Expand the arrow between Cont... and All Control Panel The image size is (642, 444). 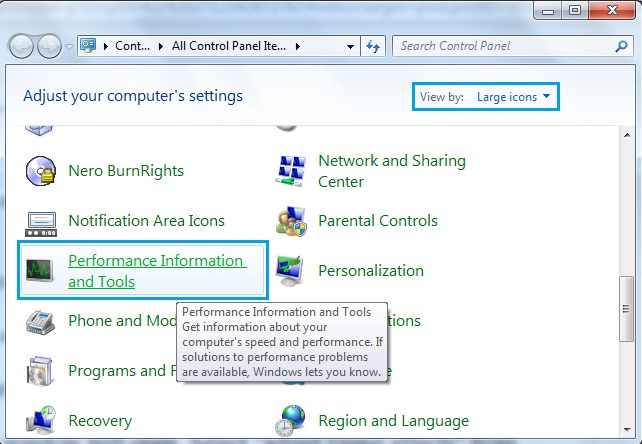160,46
